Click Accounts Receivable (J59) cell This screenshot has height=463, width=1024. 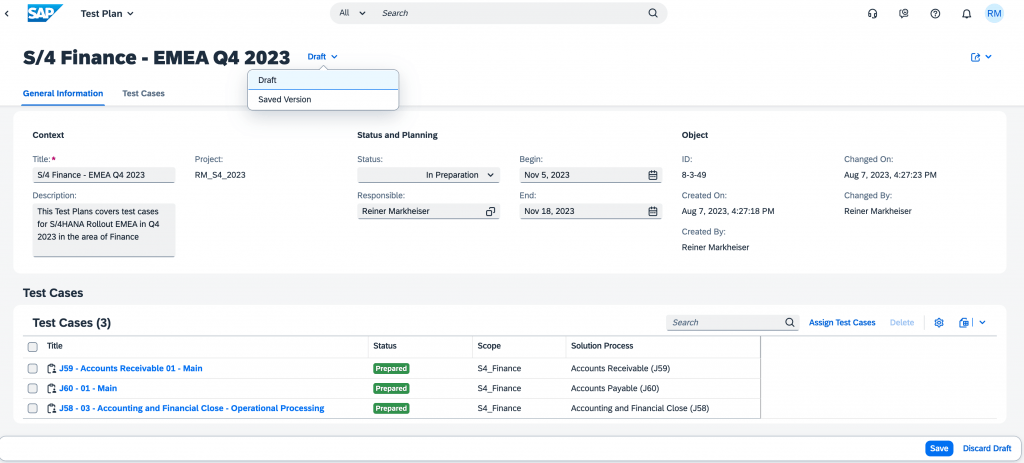(620, 368)
